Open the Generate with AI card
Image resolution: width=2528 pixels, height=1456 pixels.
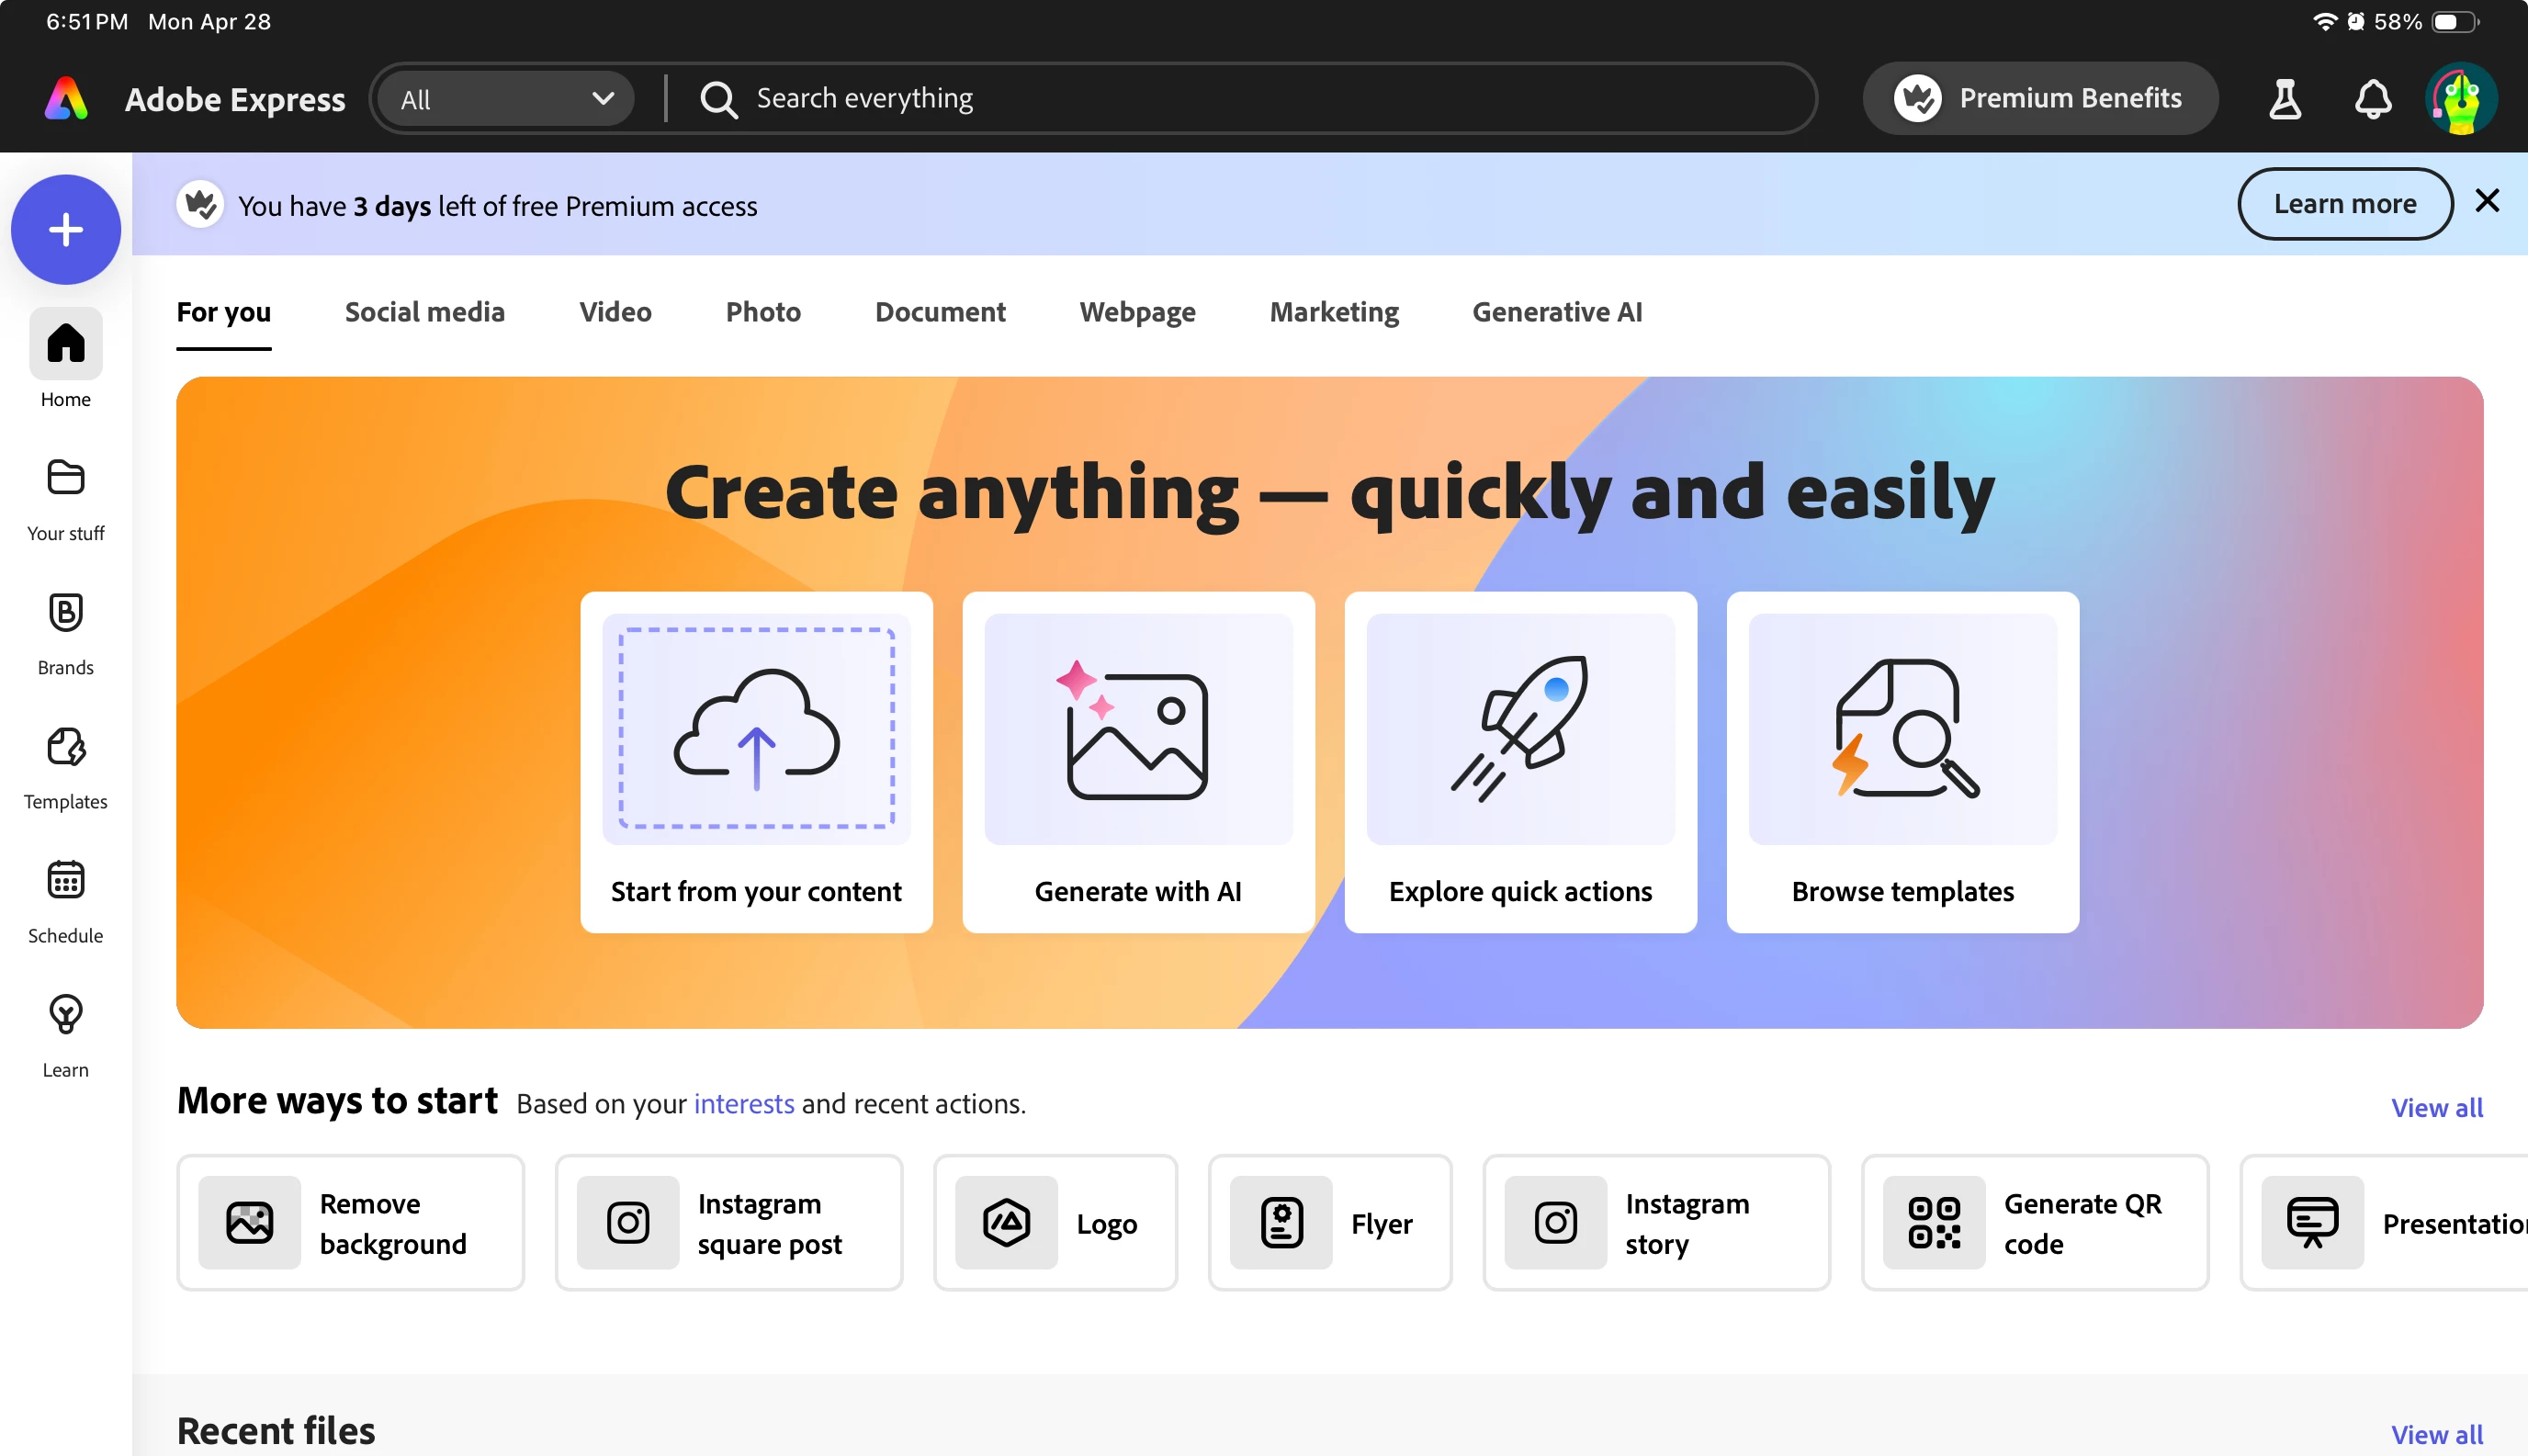[1137, 762]
